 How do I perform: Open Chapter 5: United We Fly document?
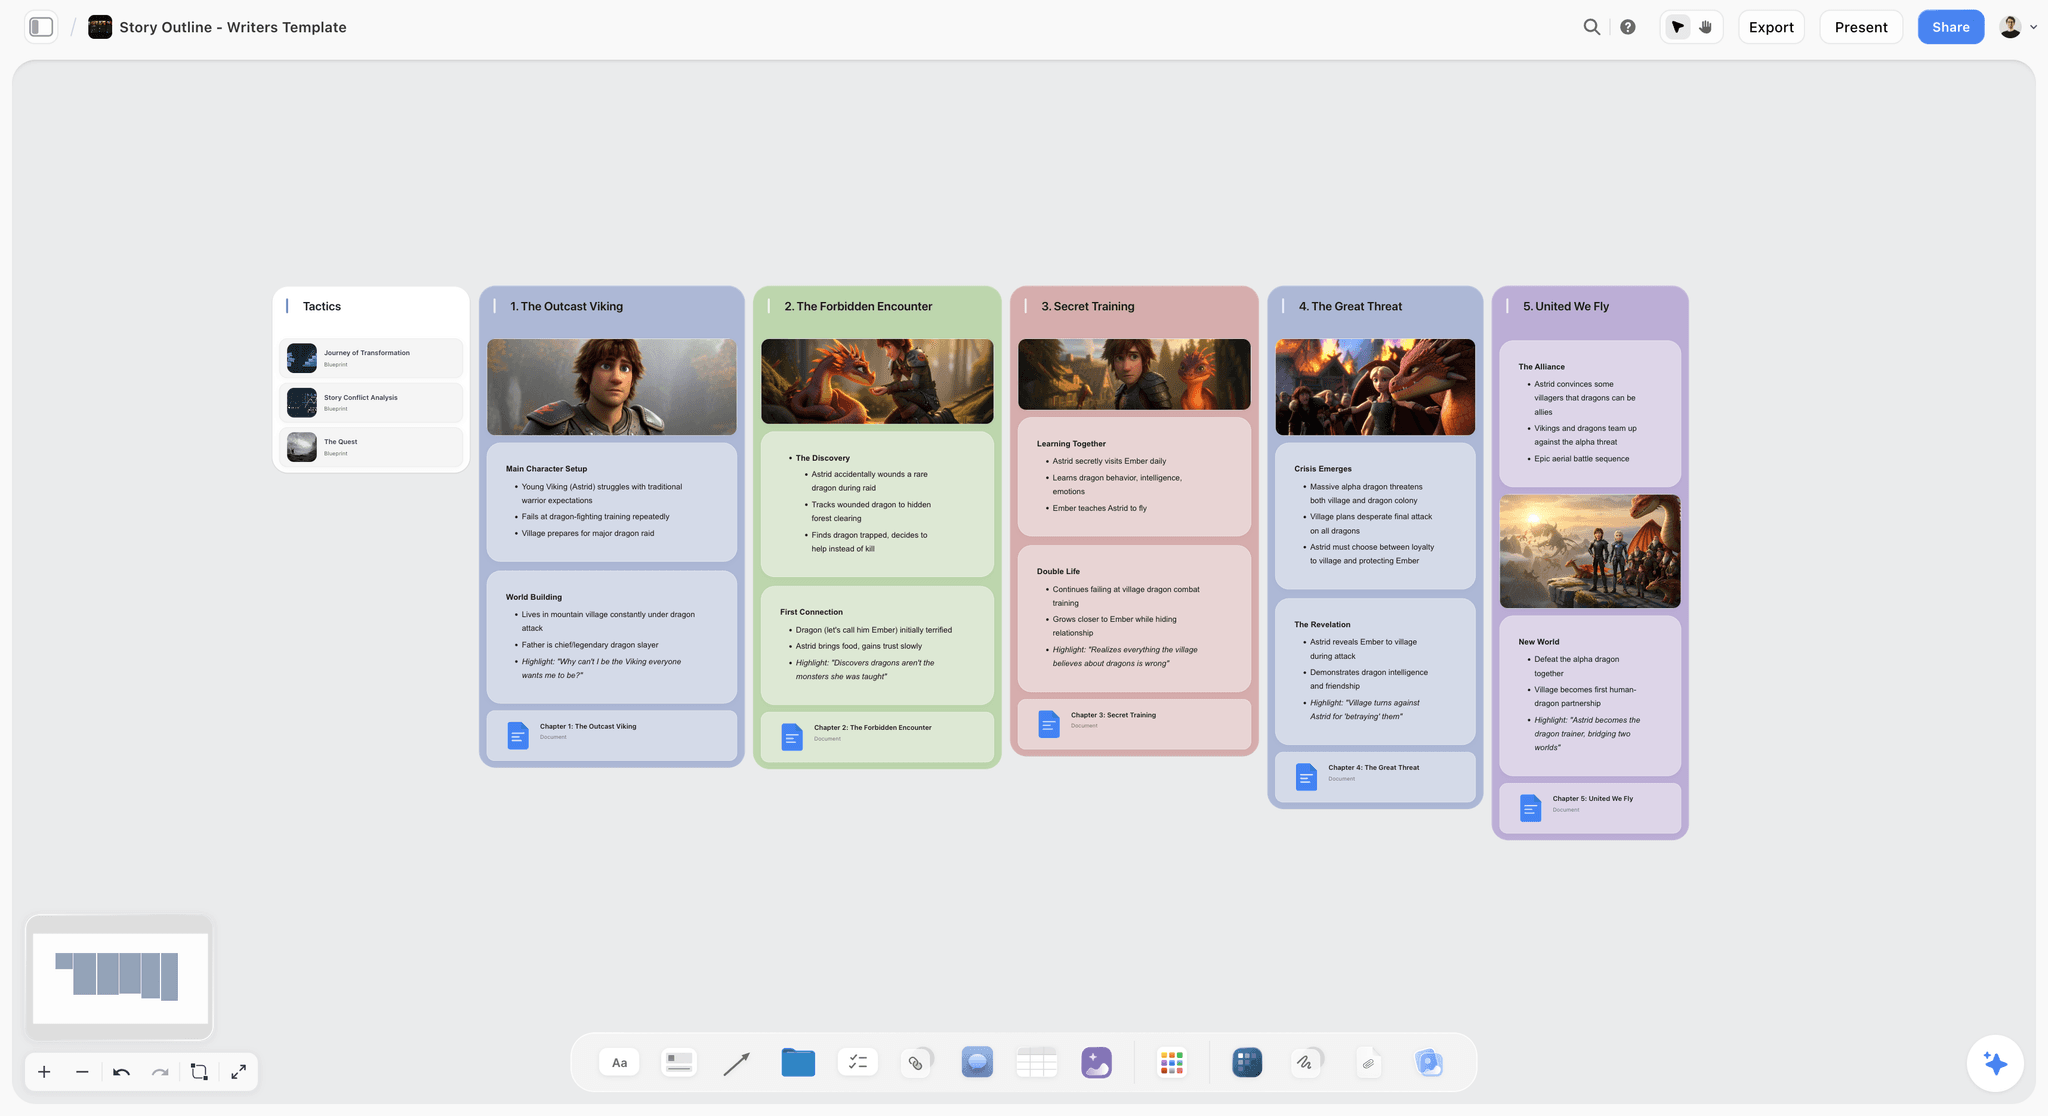(1590, 807)
